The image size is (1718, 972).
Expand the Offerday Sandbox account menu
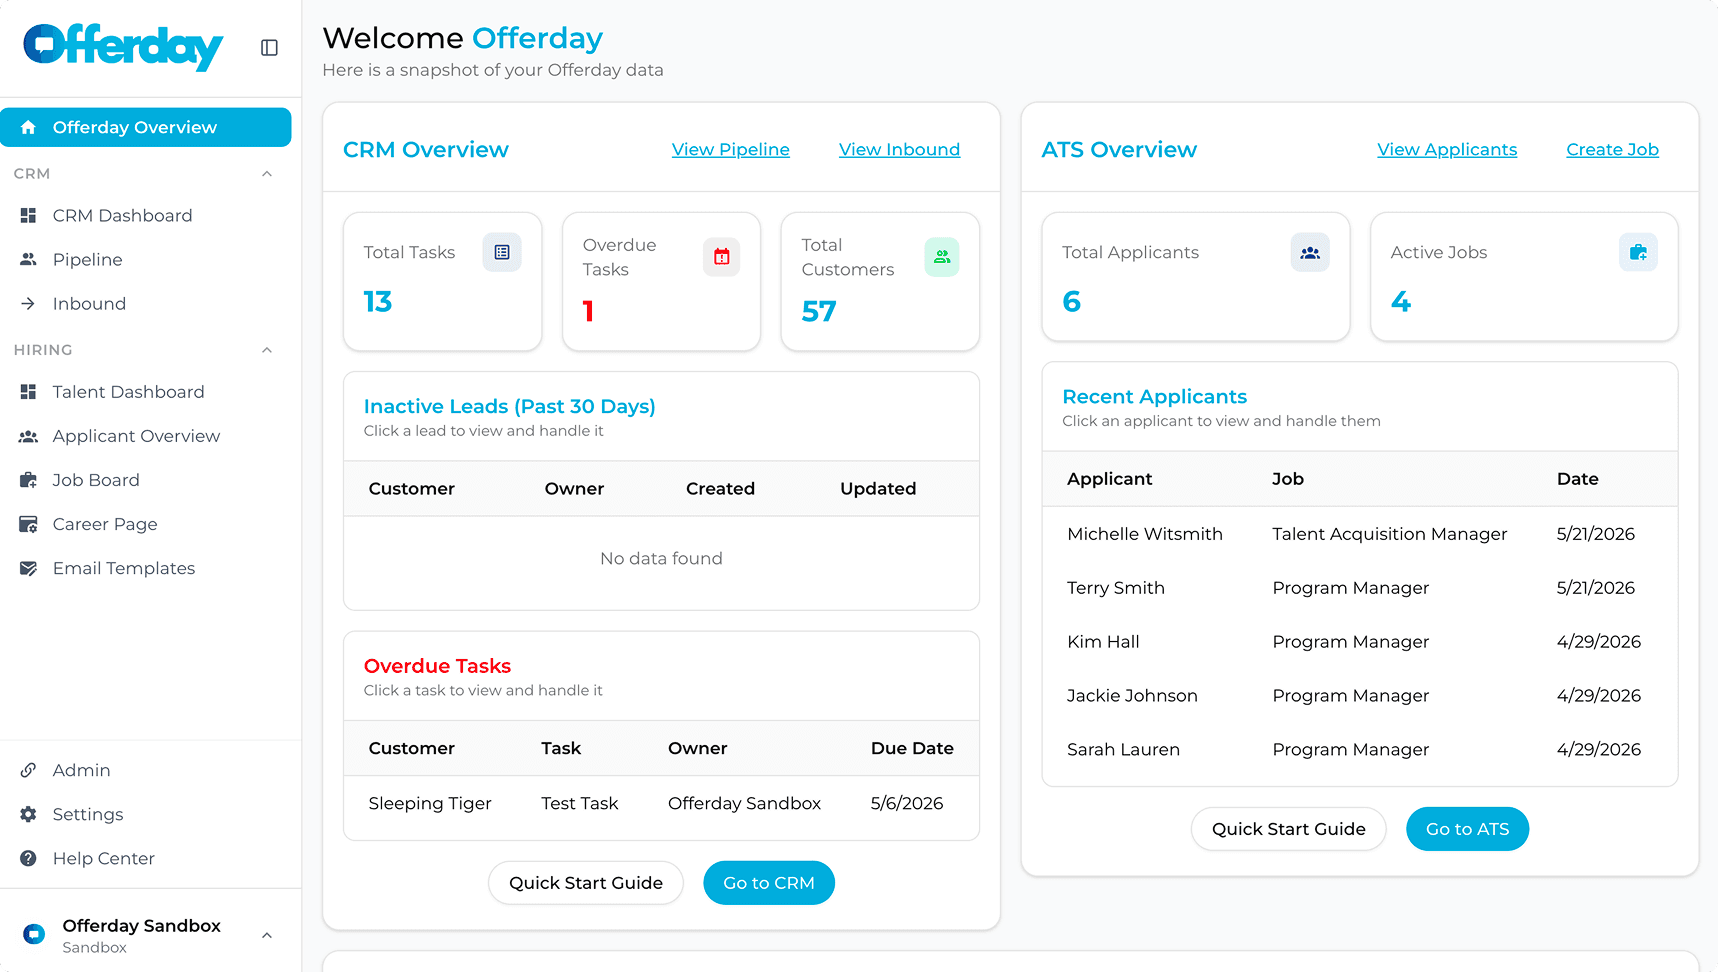click(267, 935)
